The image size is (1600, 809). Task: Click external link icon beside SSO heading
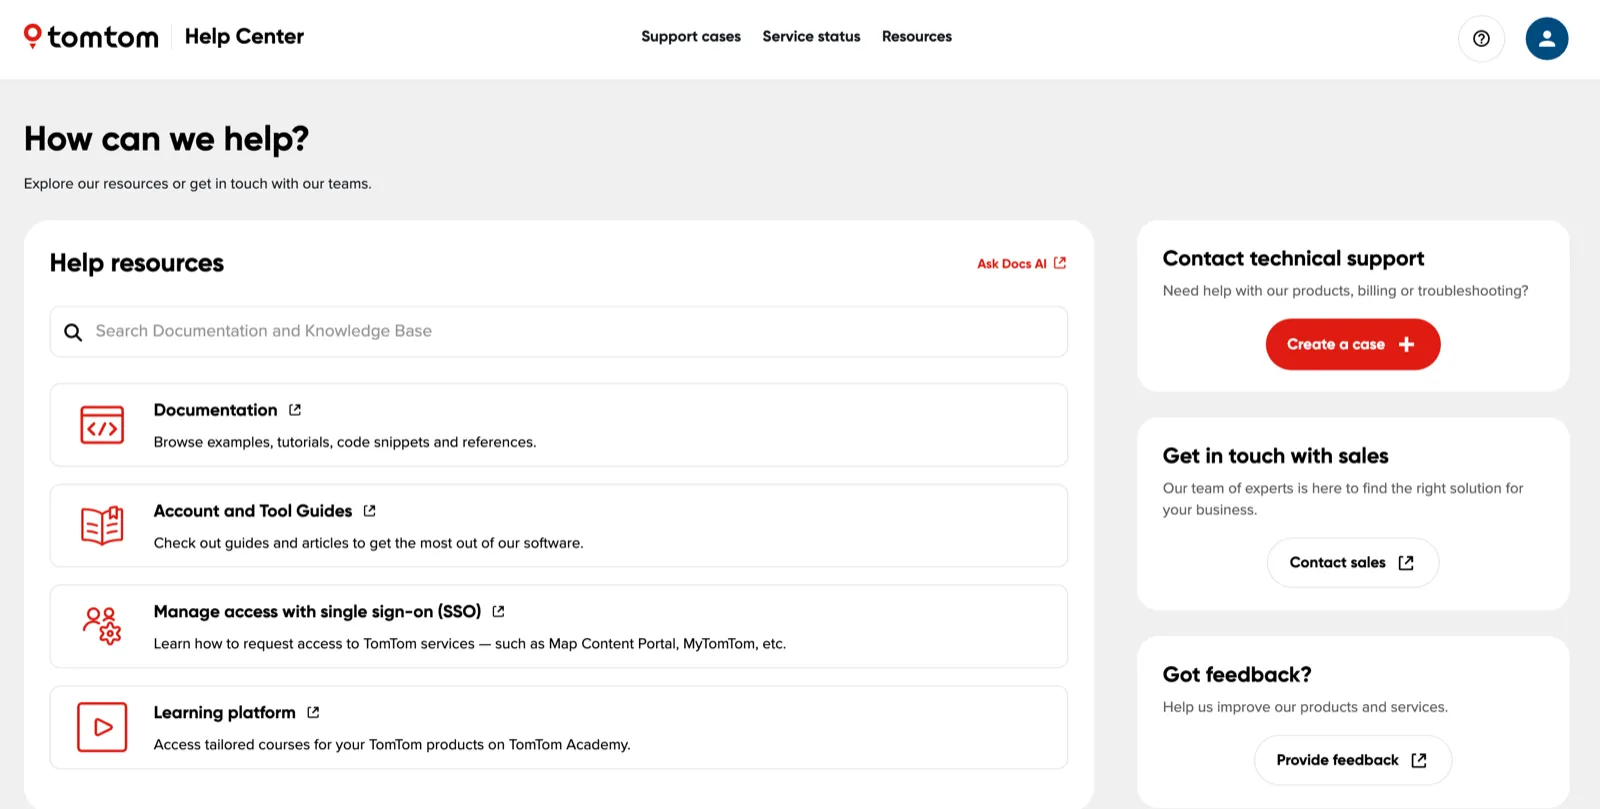tap(498, 612)
